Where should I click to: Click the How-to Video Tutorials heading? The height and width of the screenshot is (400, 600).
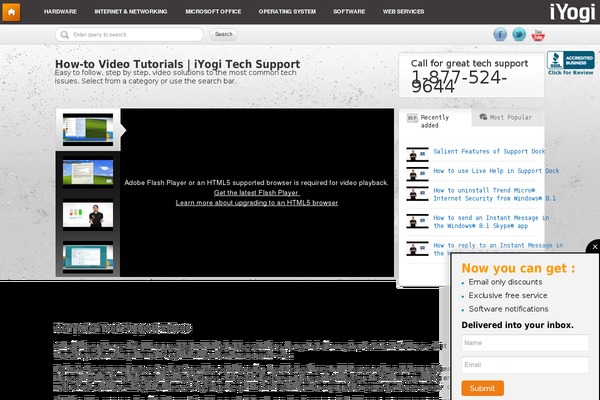178,64
